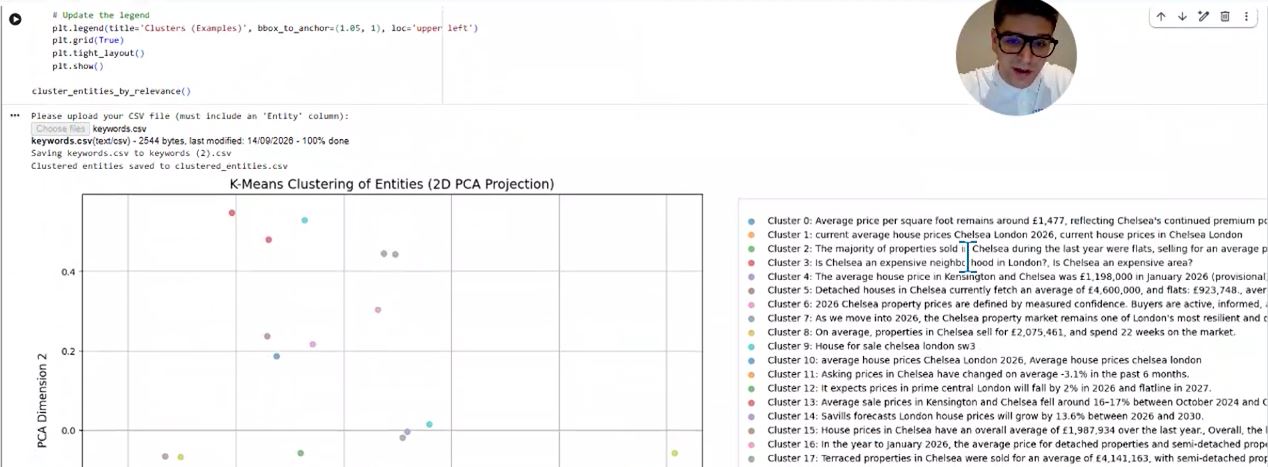Click the Cluster 1 orange legend marker

pyautogui.click(x=751, y=235)
